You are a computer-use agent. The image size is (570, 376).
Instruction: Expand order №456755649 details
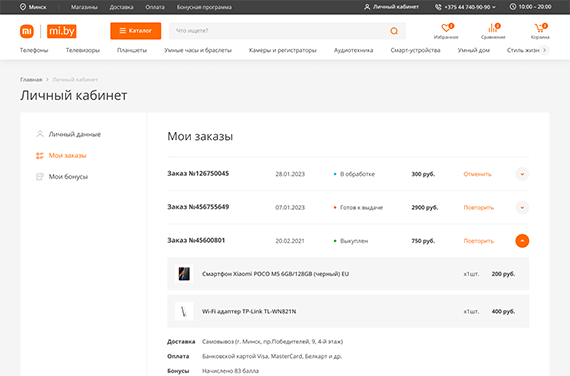[x=522, y=208]
